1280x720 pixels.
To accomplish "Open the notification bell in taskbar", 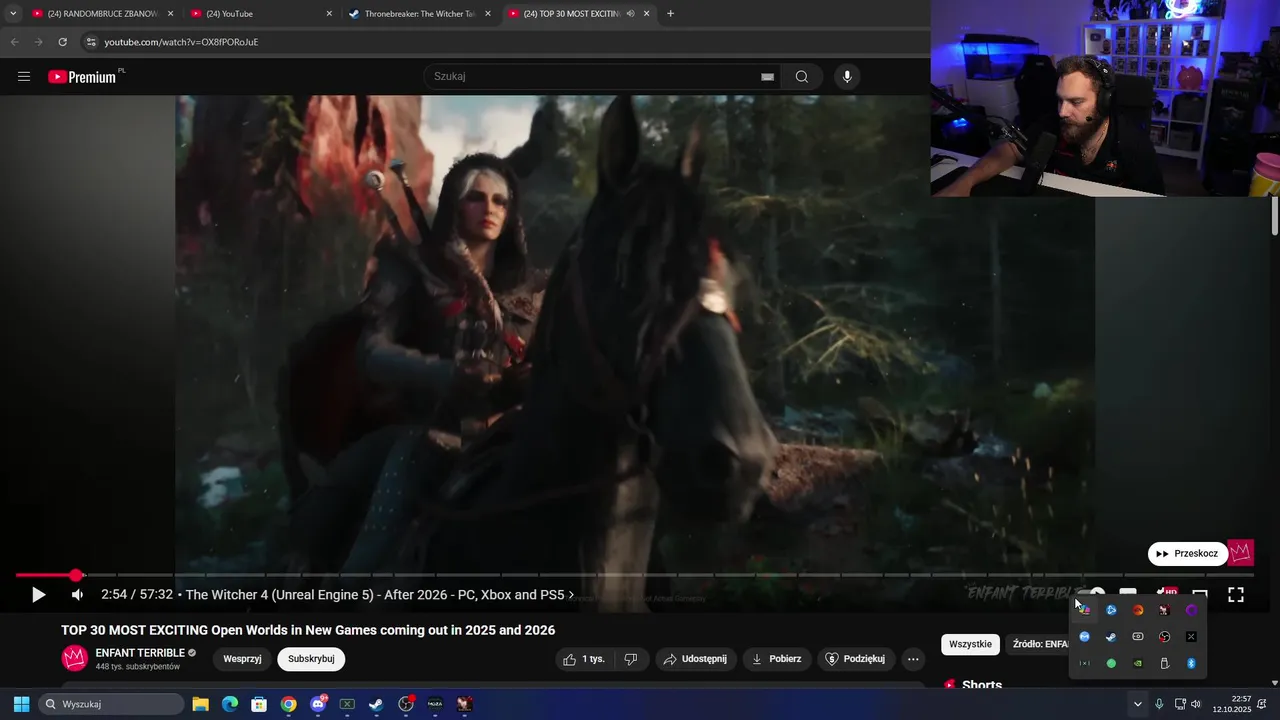I will 1261,704.
